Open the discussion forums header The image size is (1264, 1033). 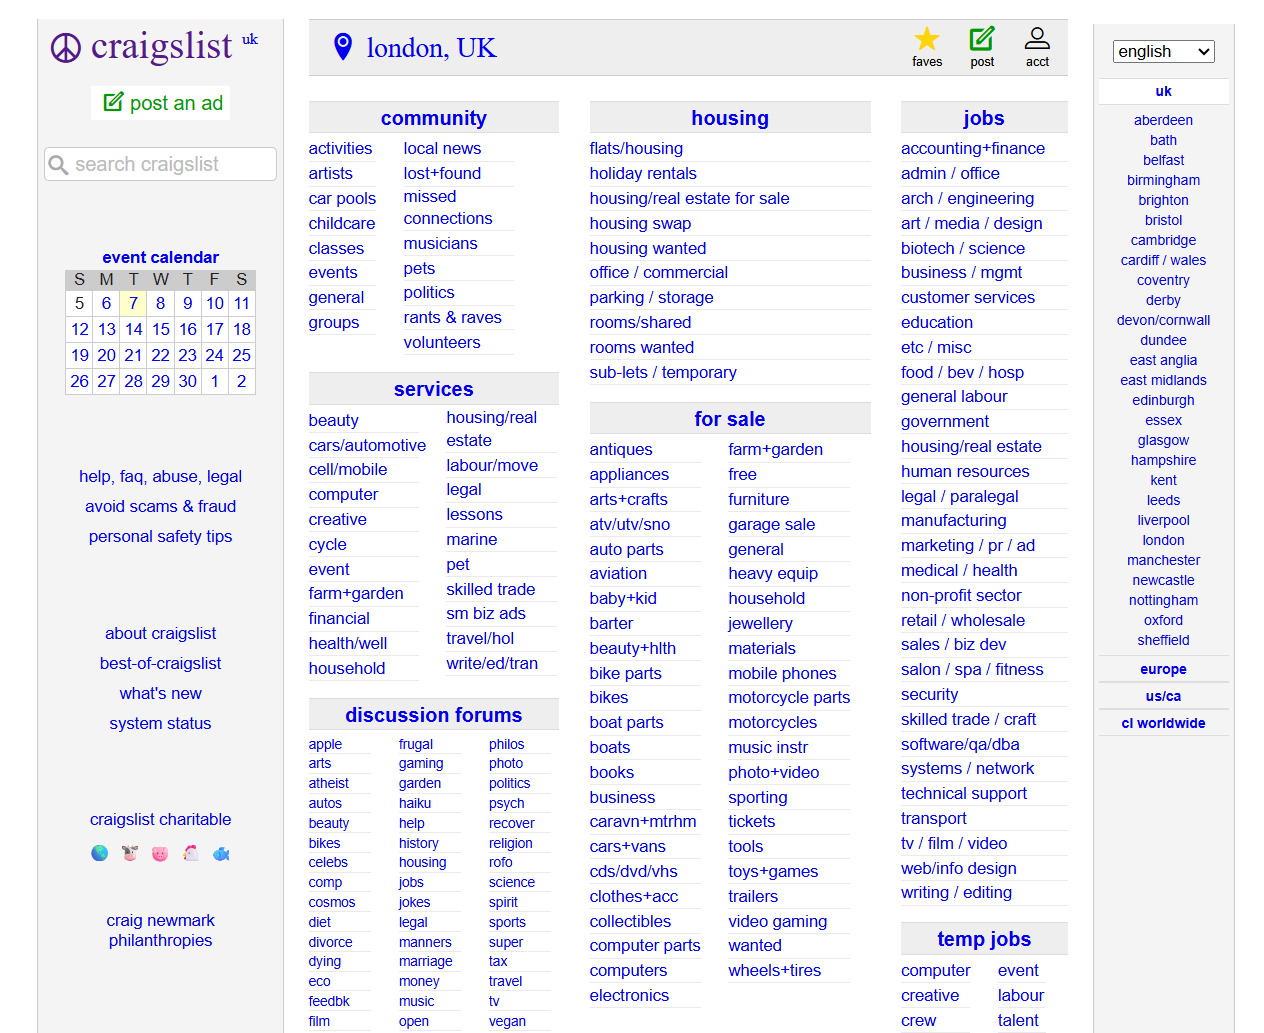coord(434,715)
